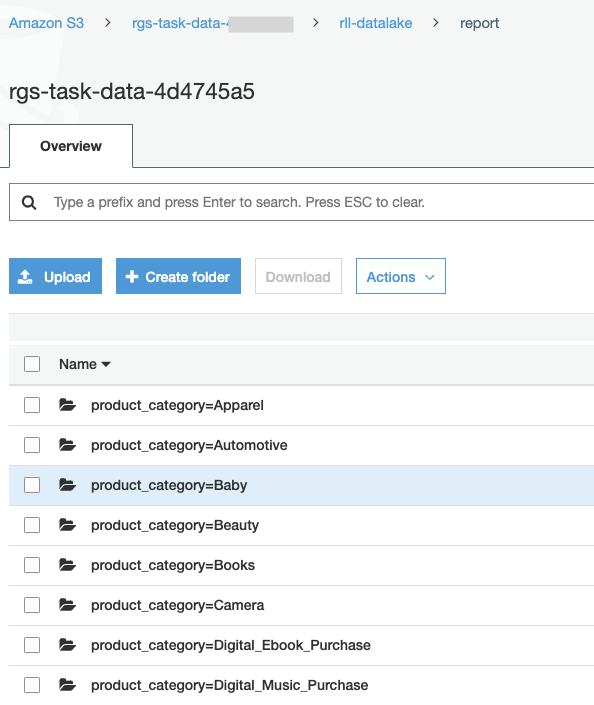Tick the select-all checkbox next to Name
The image size is (594, 705).
tap(32, 364)
